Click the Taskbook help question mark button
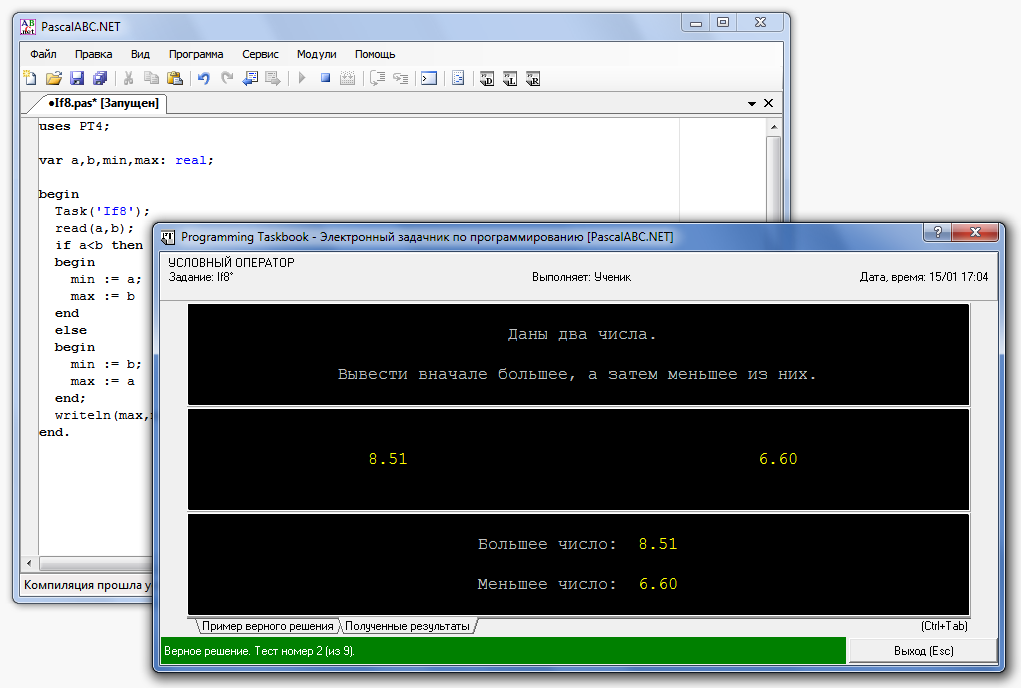This screenshot has height=688, width=1021. [x=937, y=232]
